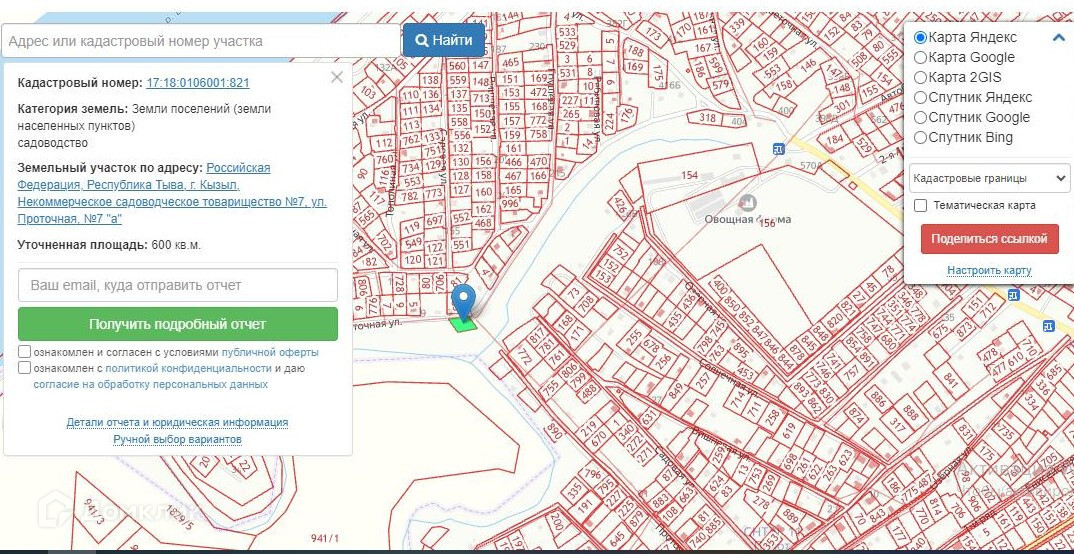
Task: Open cadastral number link 17:18:0106001:821
Action: point(197,83)
